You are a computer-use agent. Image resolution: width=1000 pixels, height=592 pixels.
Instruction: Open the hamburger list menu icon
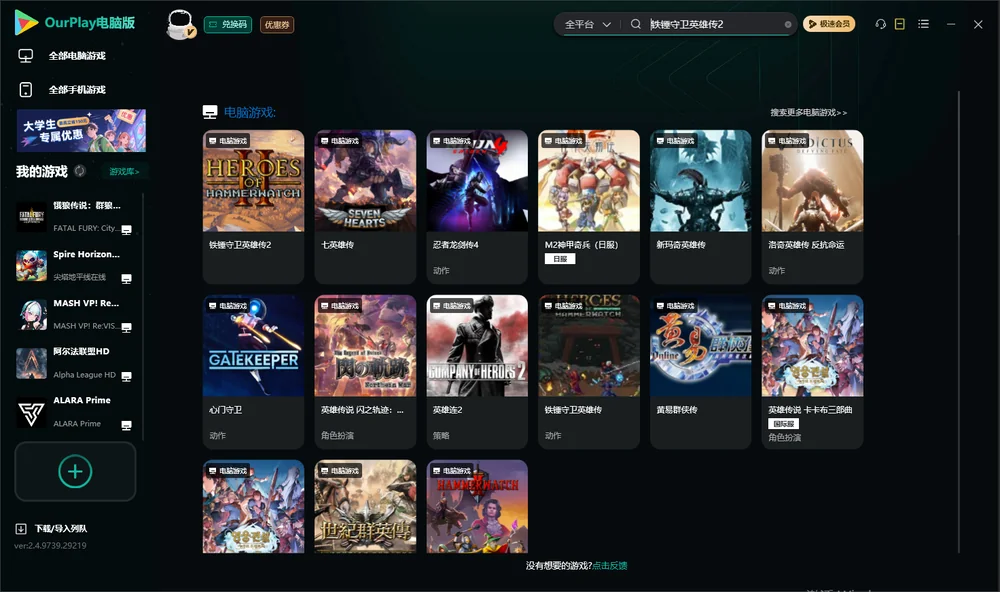tap(923, 24)
